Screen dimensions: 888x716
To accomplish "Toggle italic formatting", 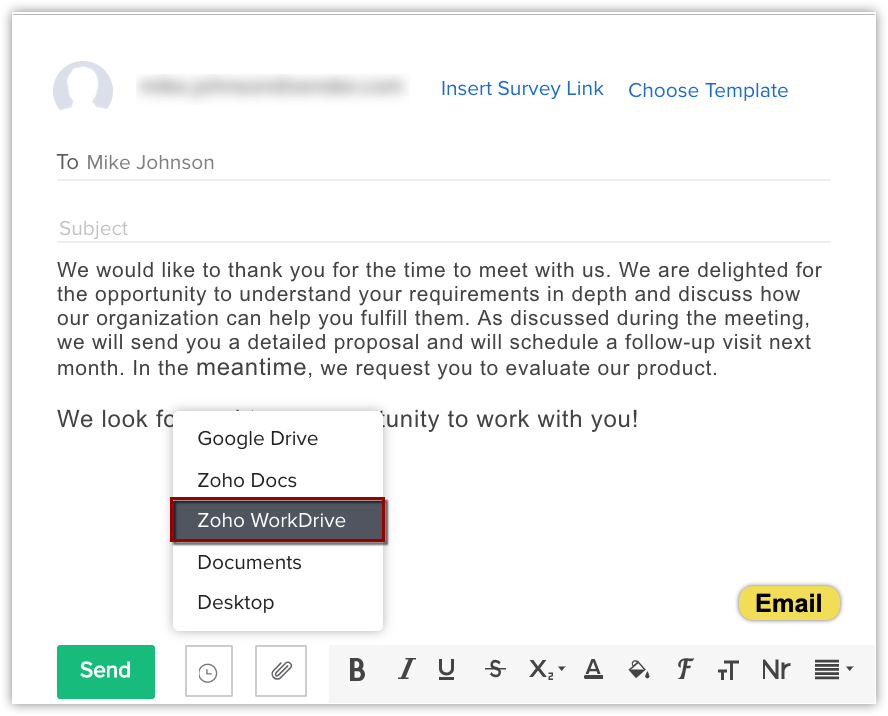I will click(406, 670).
